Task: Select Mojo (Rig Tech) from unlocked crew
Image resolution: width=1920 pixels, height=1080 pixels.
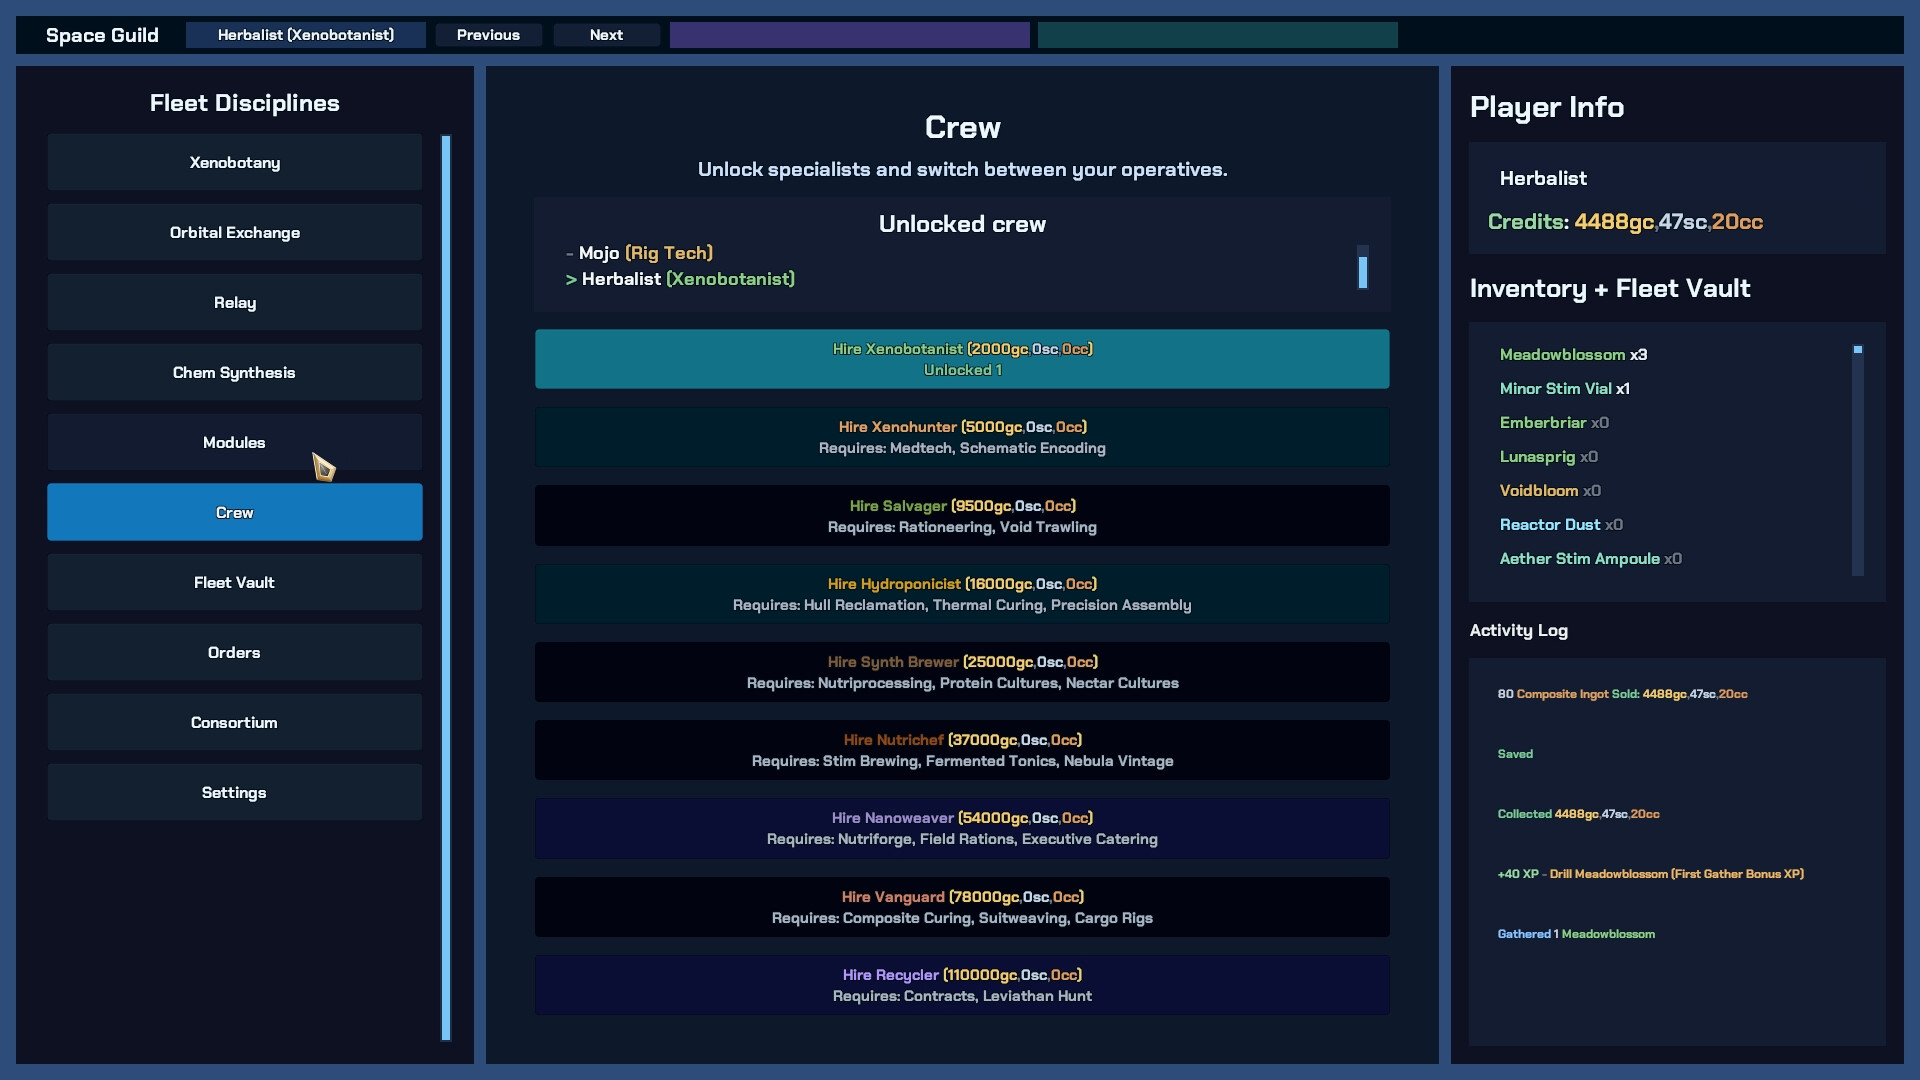Action: coord(645,253)
